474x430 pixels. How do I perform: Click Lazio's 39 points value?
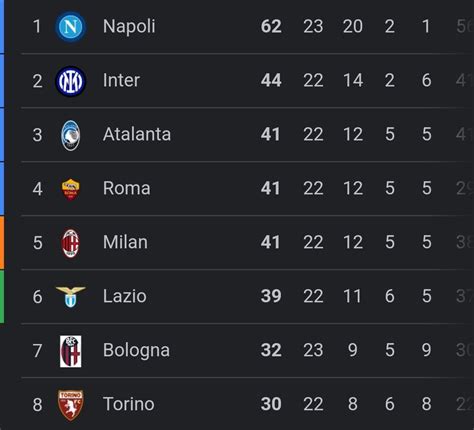point(271,296)
